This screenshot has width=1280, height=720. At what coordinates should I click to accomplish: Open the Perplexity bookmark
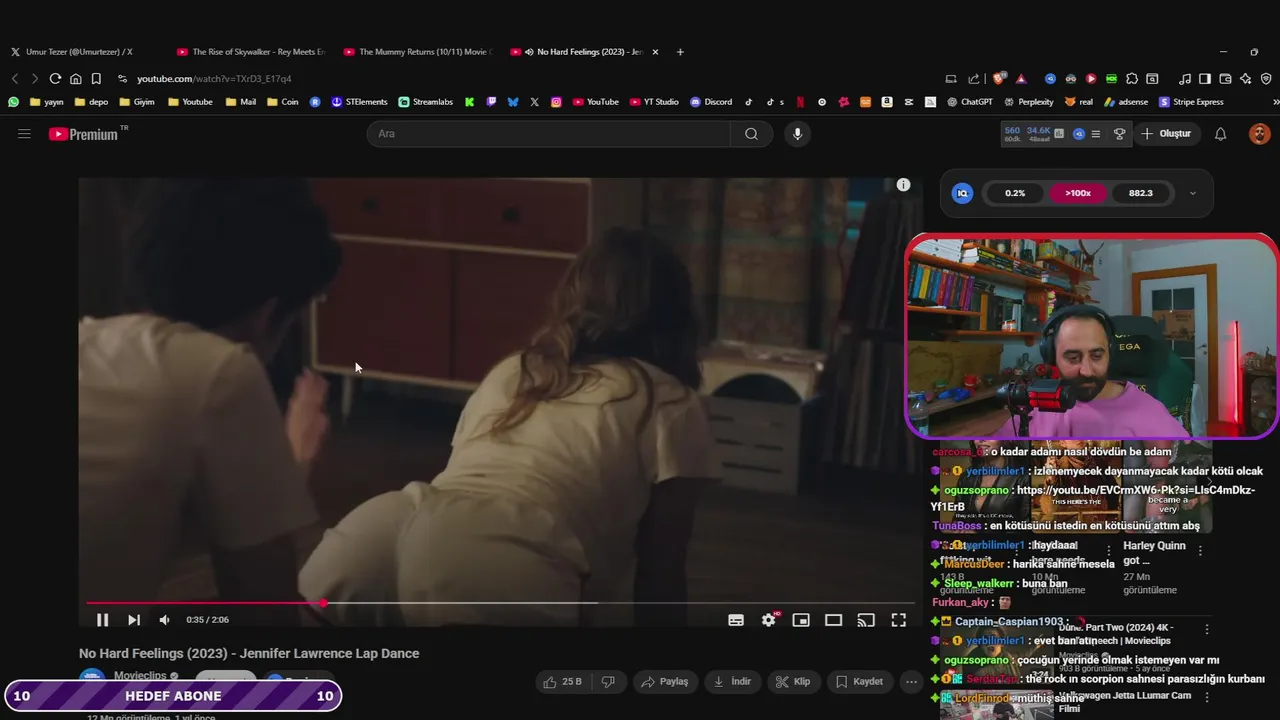[x=1028, y=102]
